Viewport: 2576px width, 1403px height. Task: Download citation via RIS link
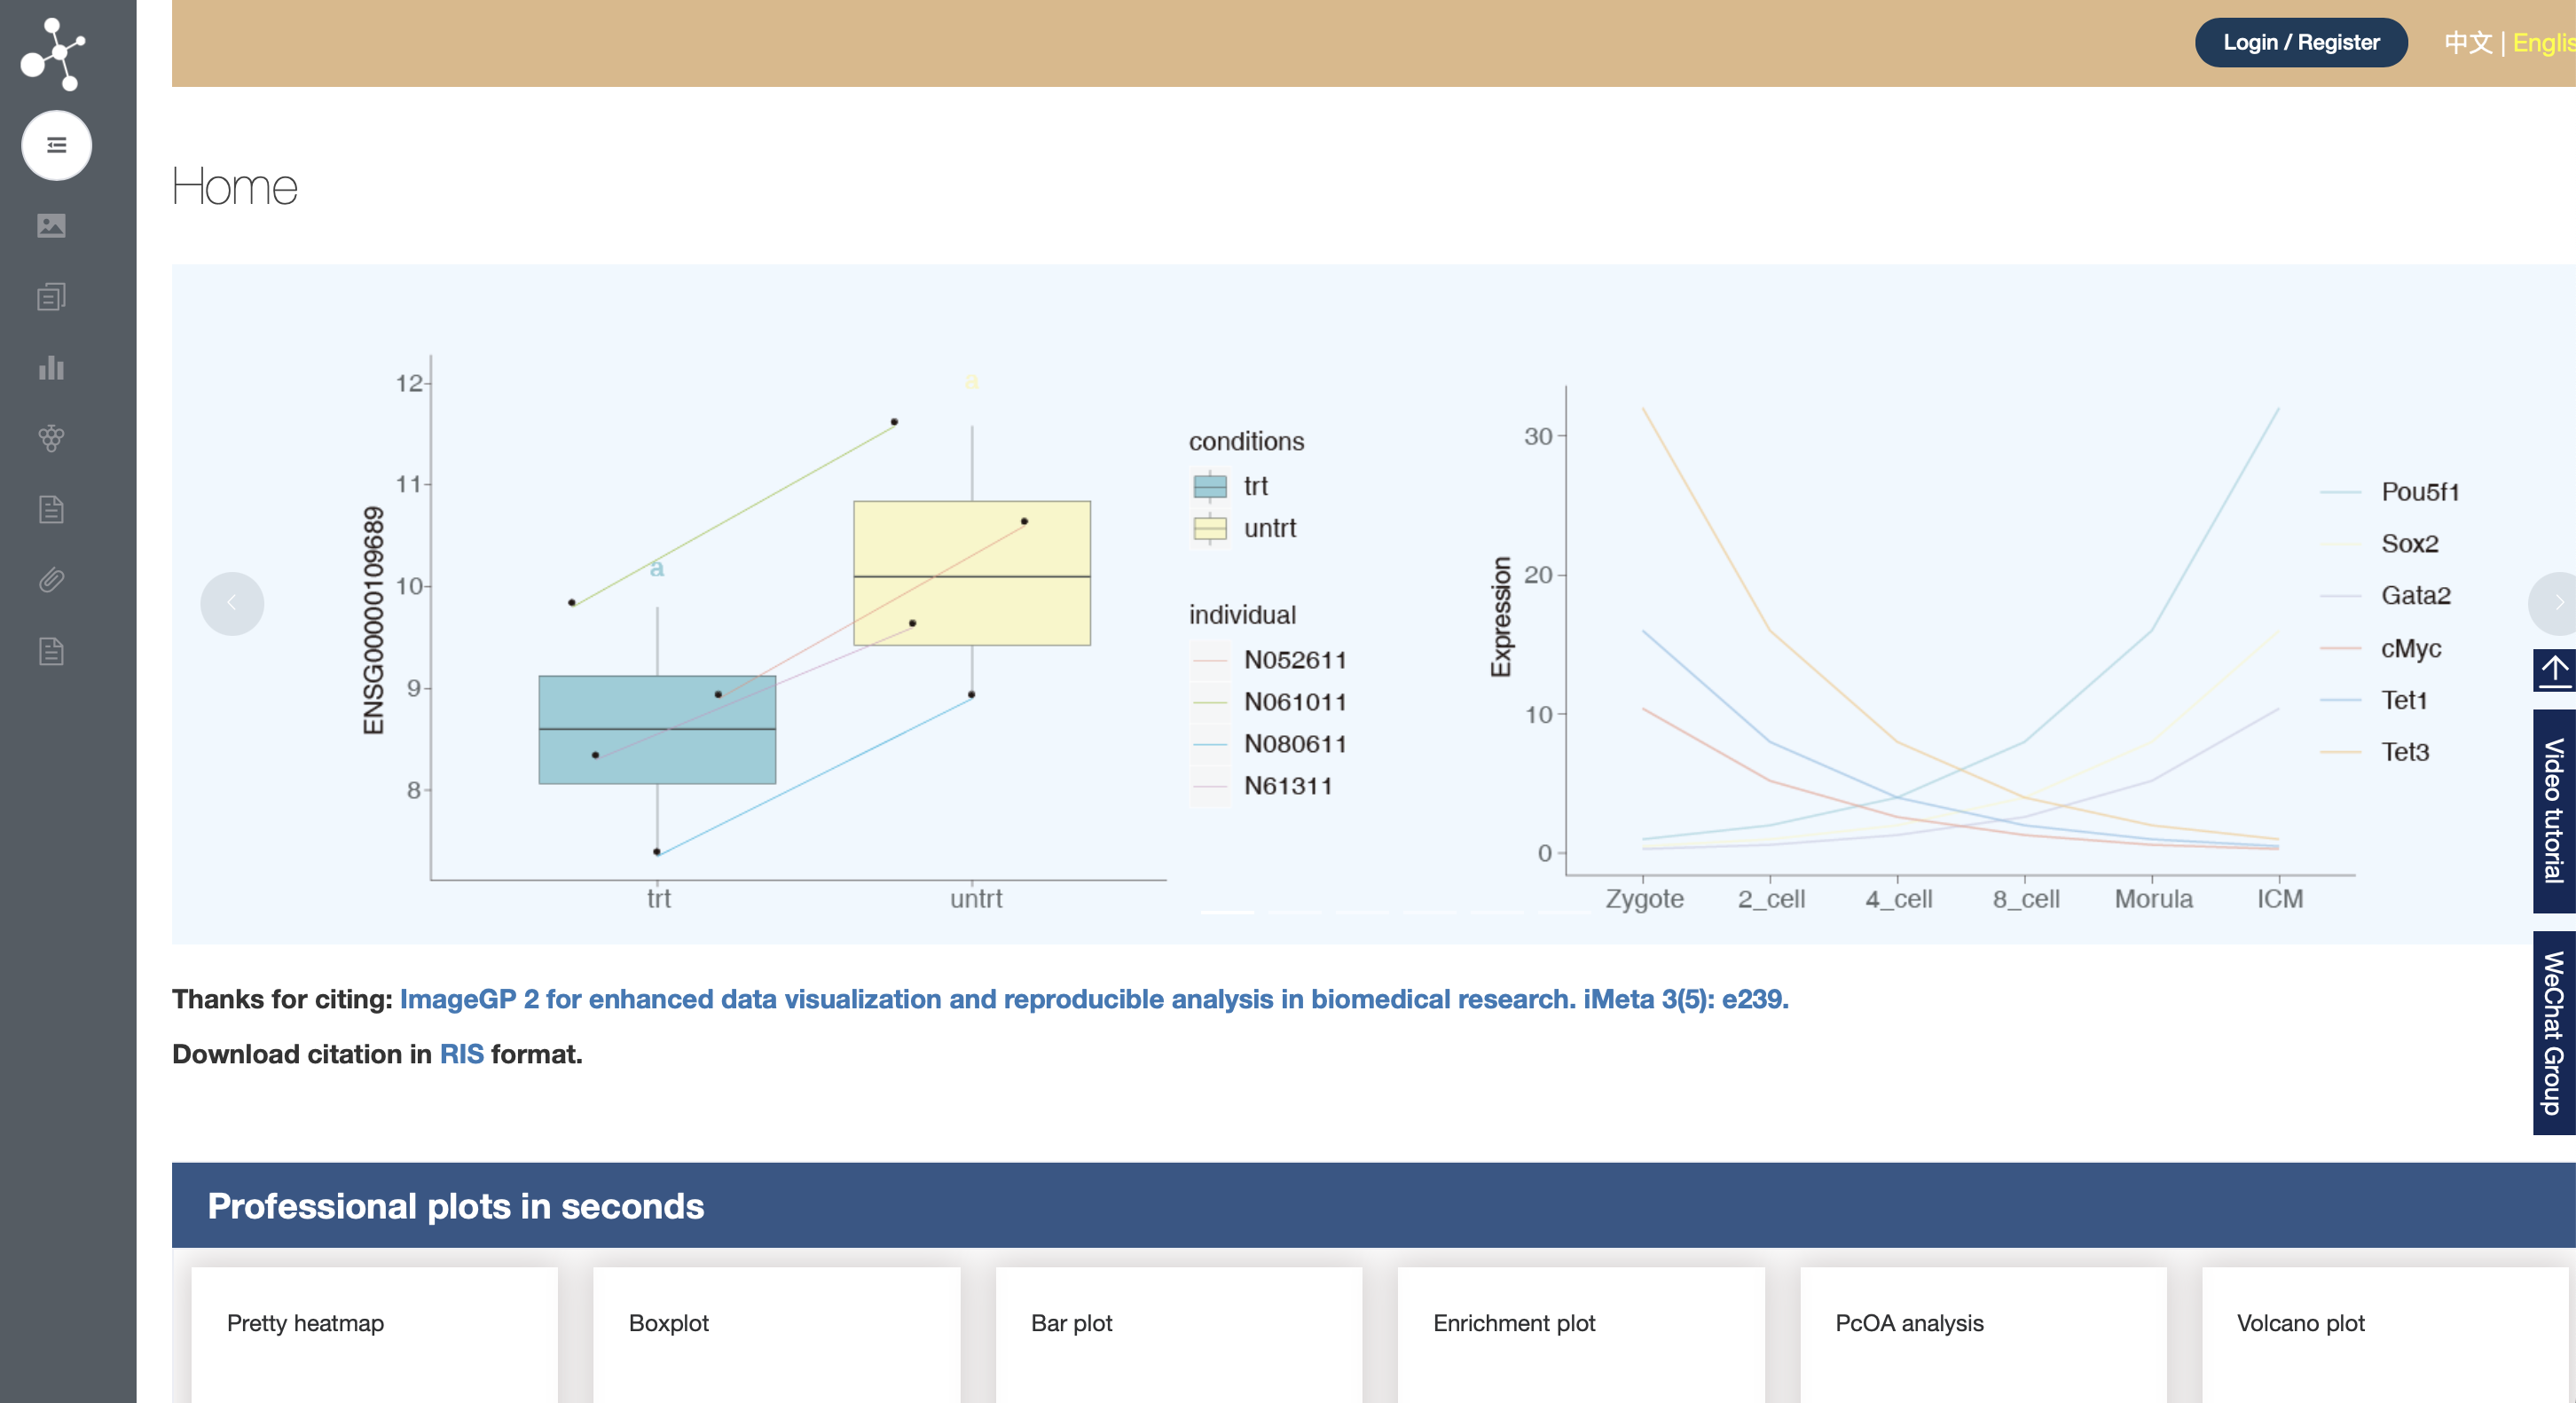tap(461, 1054)
